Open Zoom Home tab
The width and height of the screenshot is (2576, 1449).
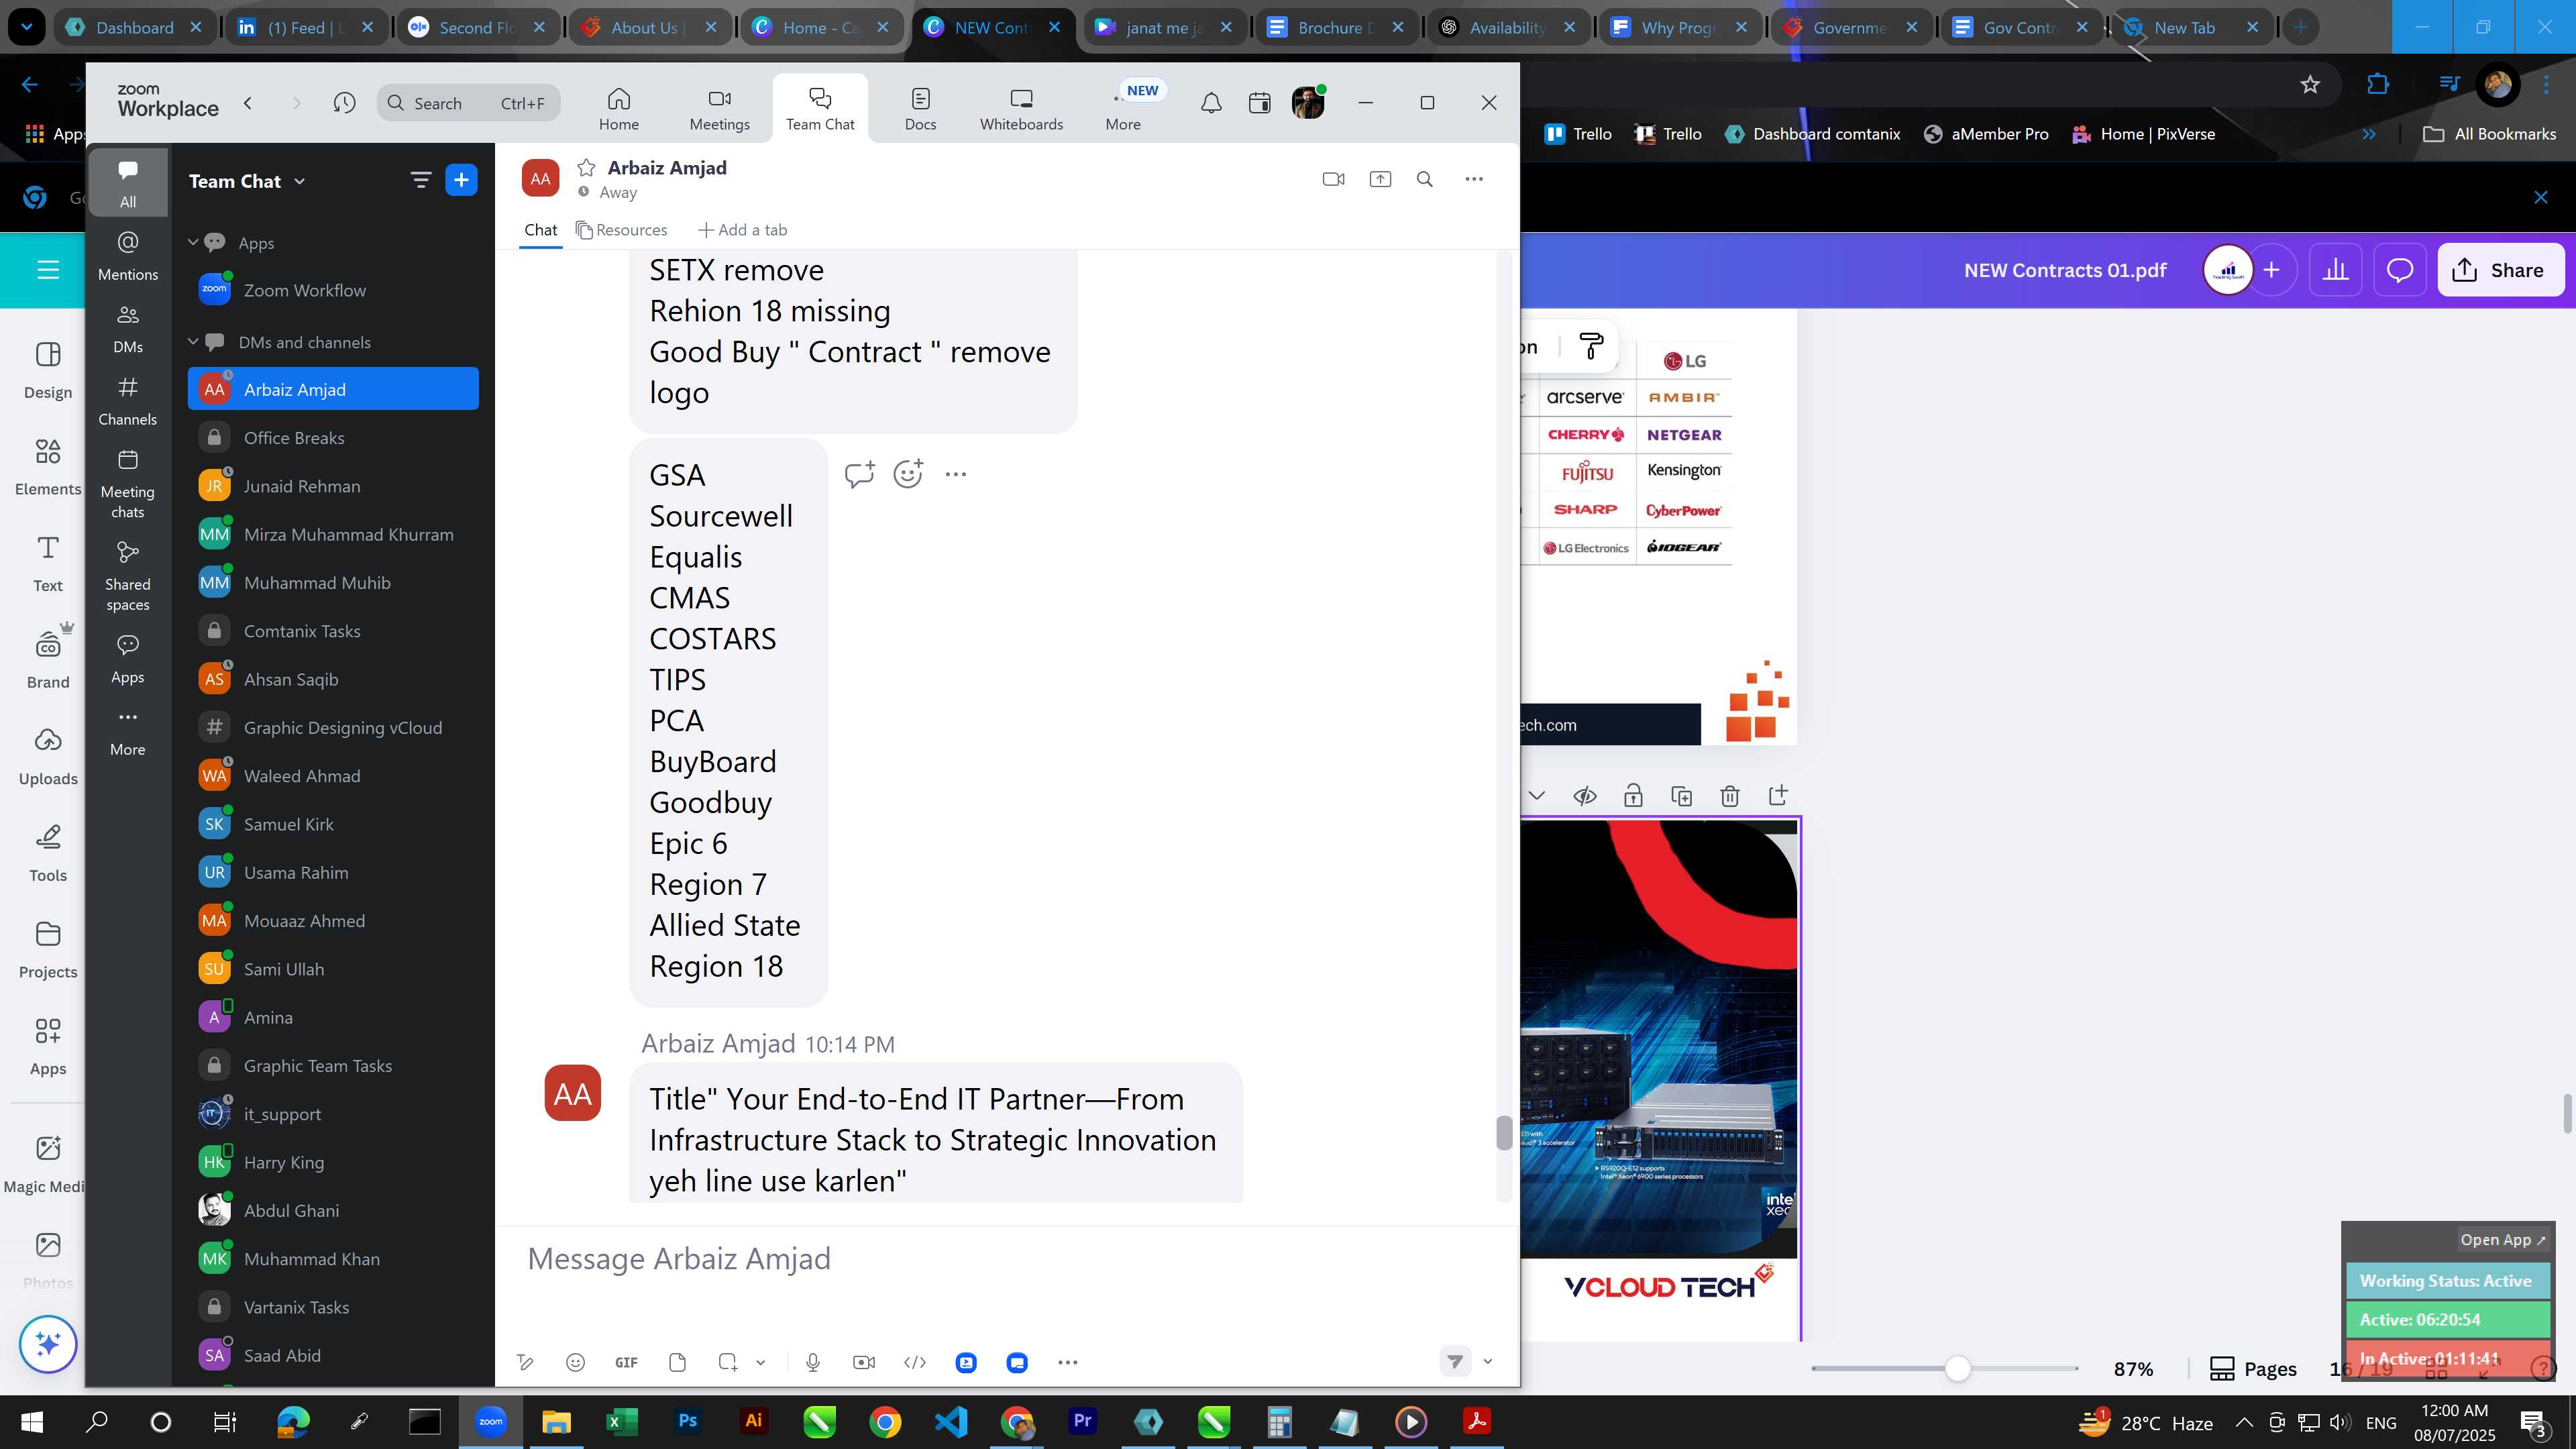coord(618,109)
